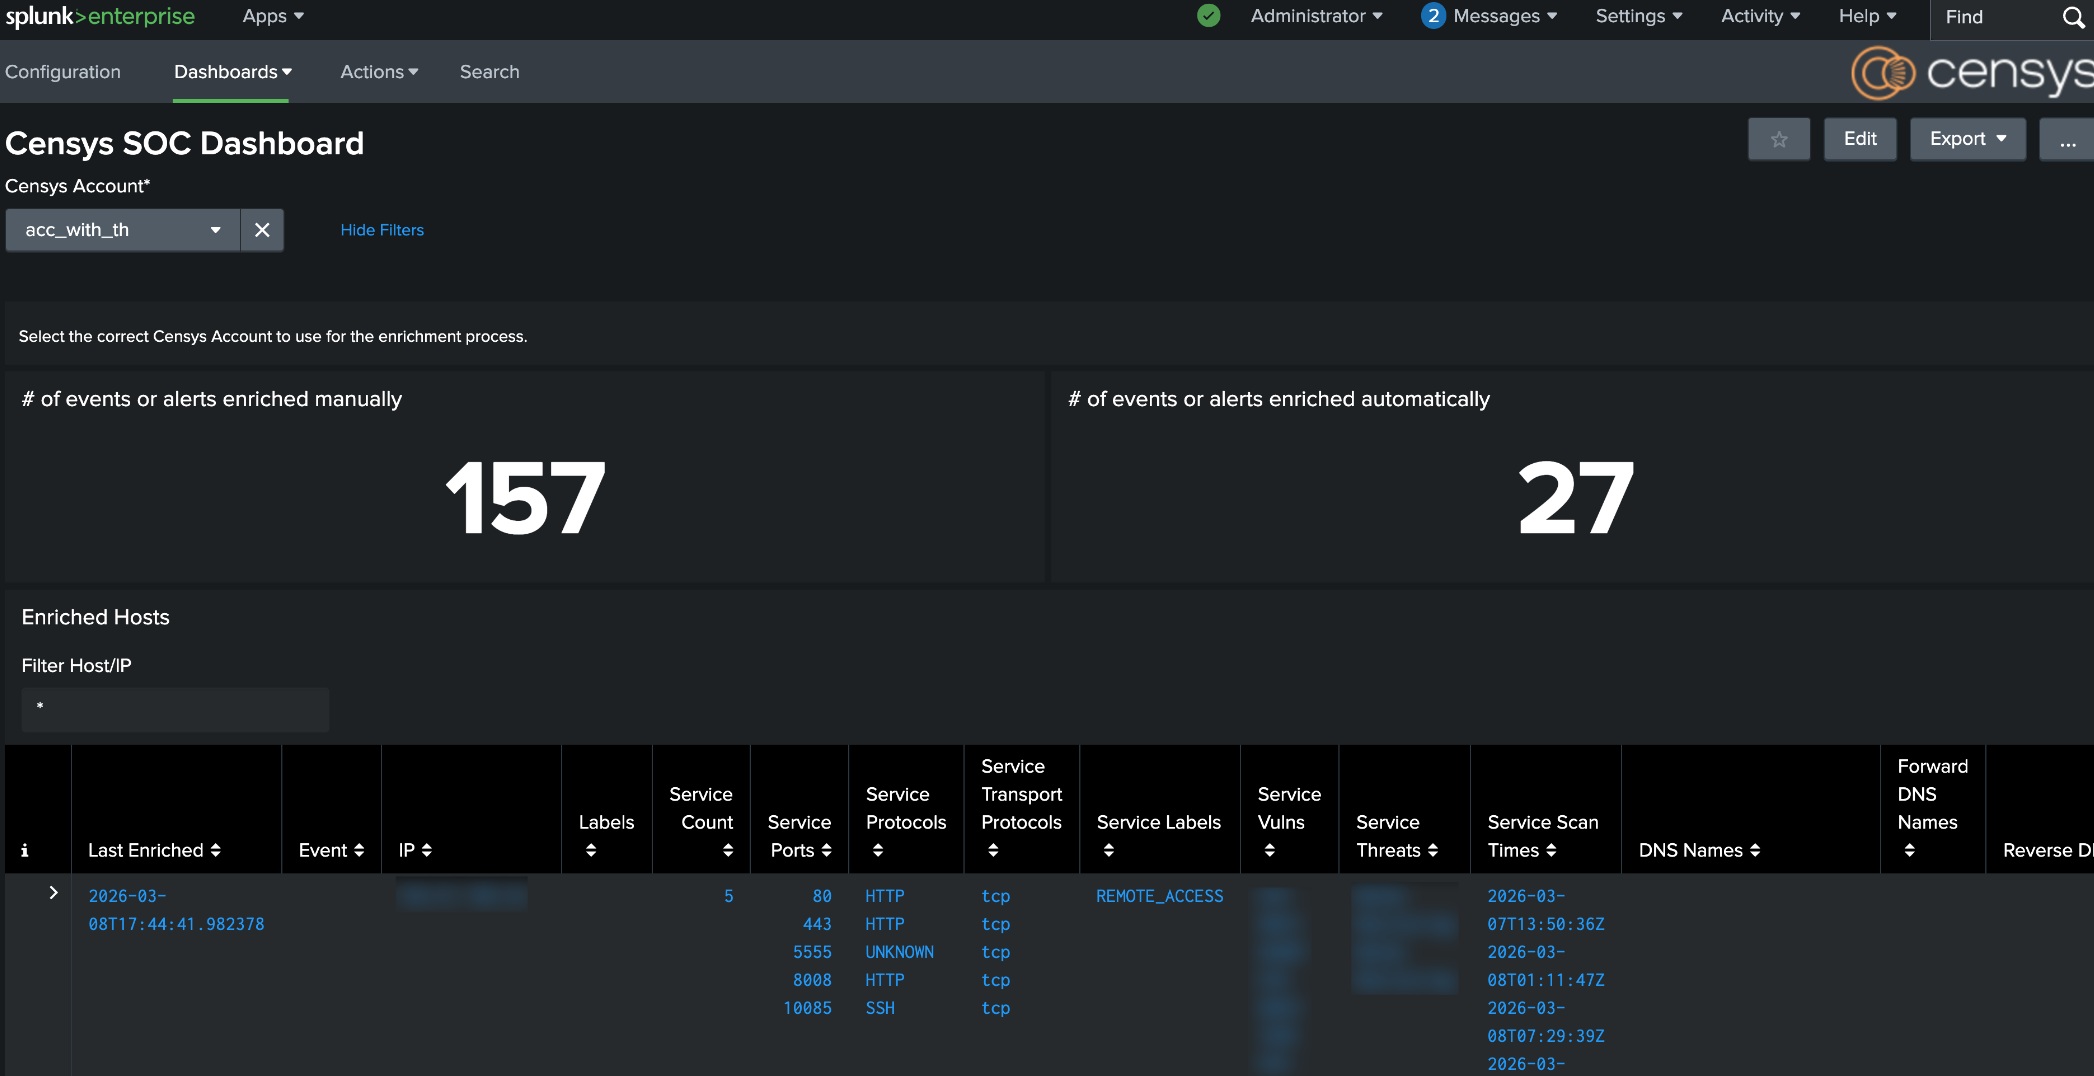Screen dimensions: 2094x1076
Task: Click service port 8008
Action: (812, 980)
